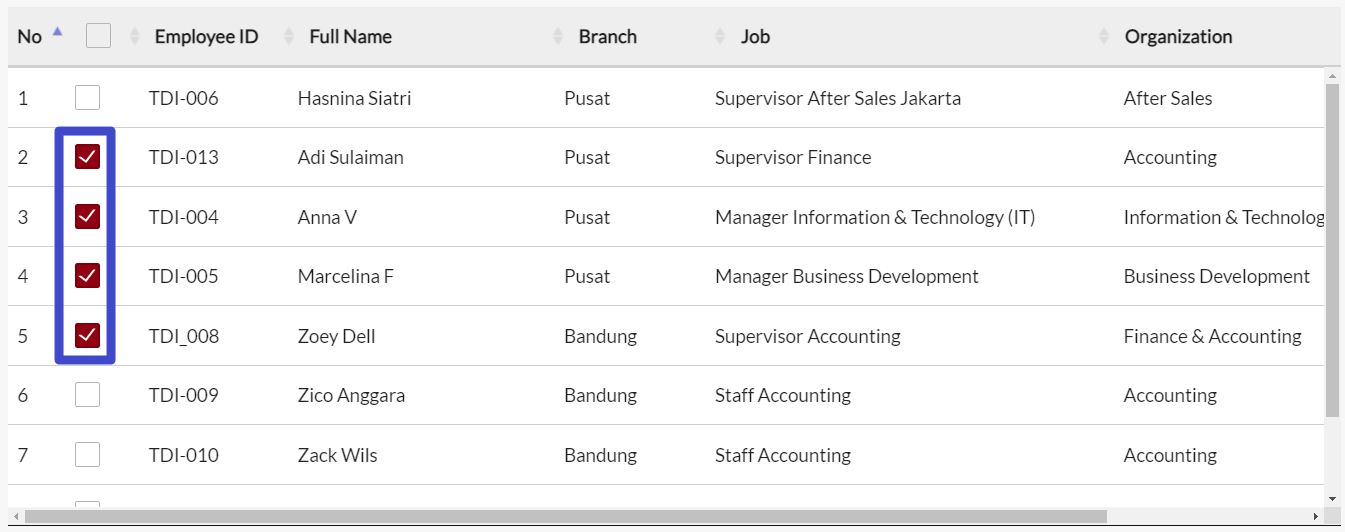
Task: Click the Job column header
Action: pyautogui.click(x=755, y=37)
